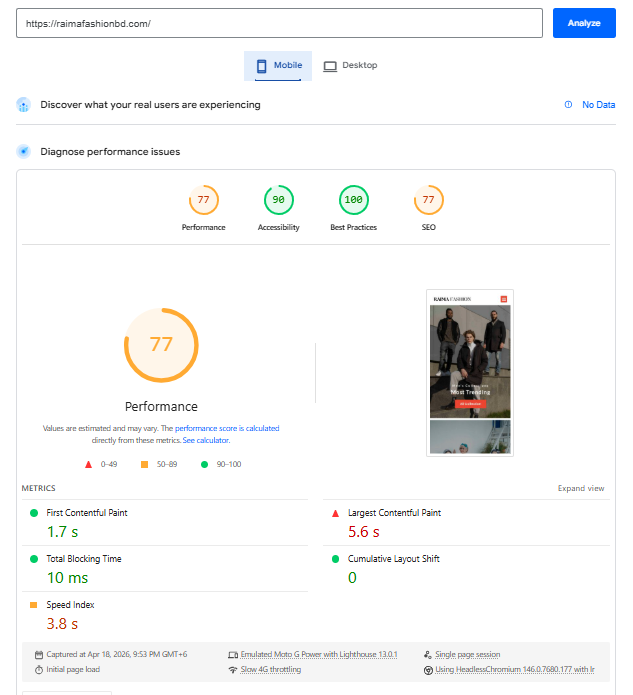The height and width of the screenshot is (695, 633).
Task: Click the Analyze button
Action: pos(584,23)
